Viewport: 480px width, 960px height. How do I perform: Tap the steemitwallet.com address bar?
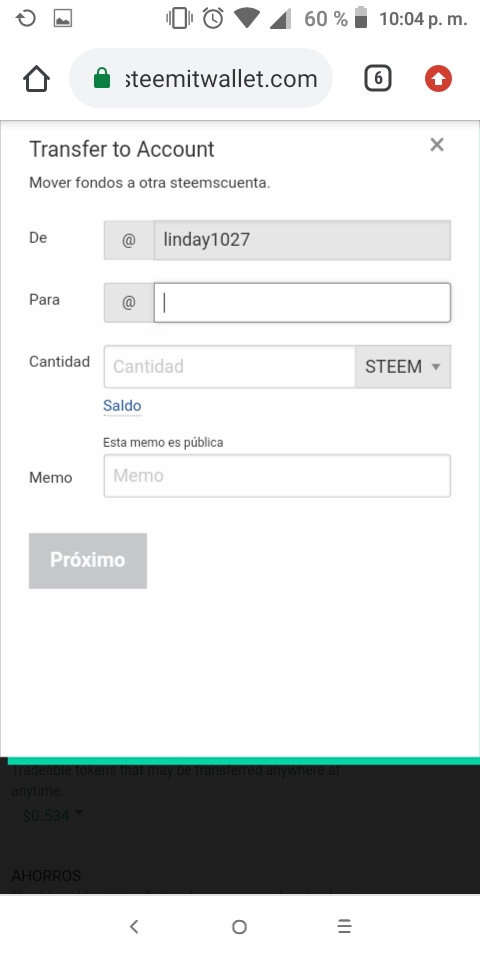coord(201,78)
